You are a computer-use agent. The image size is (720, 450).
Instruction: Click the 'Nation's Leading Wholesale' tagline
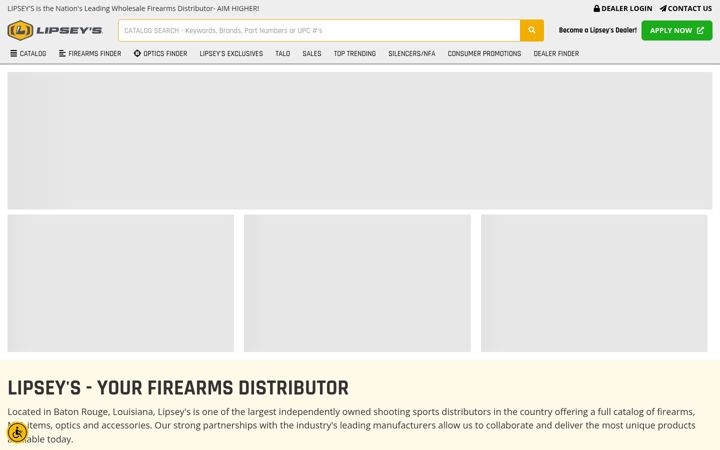[x=133, y=8]
